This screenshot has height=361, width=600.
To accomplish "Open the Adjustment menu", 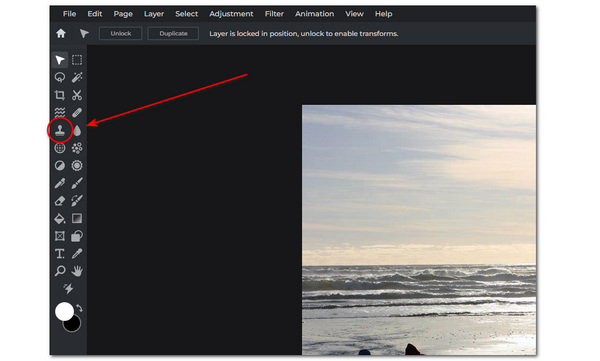I will (231, 14).
